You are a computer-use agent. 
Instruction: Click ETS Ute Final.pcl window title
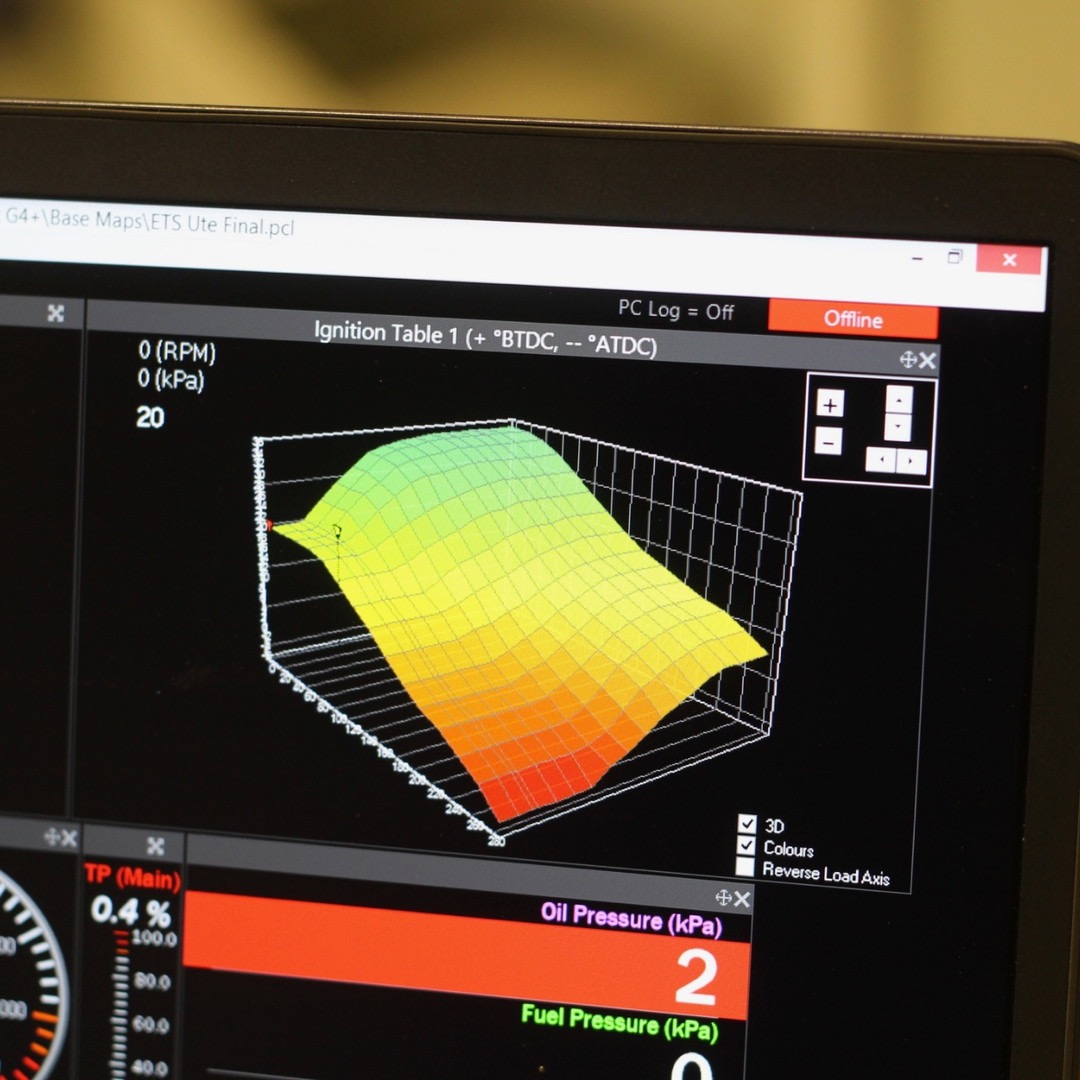[222, 225]
